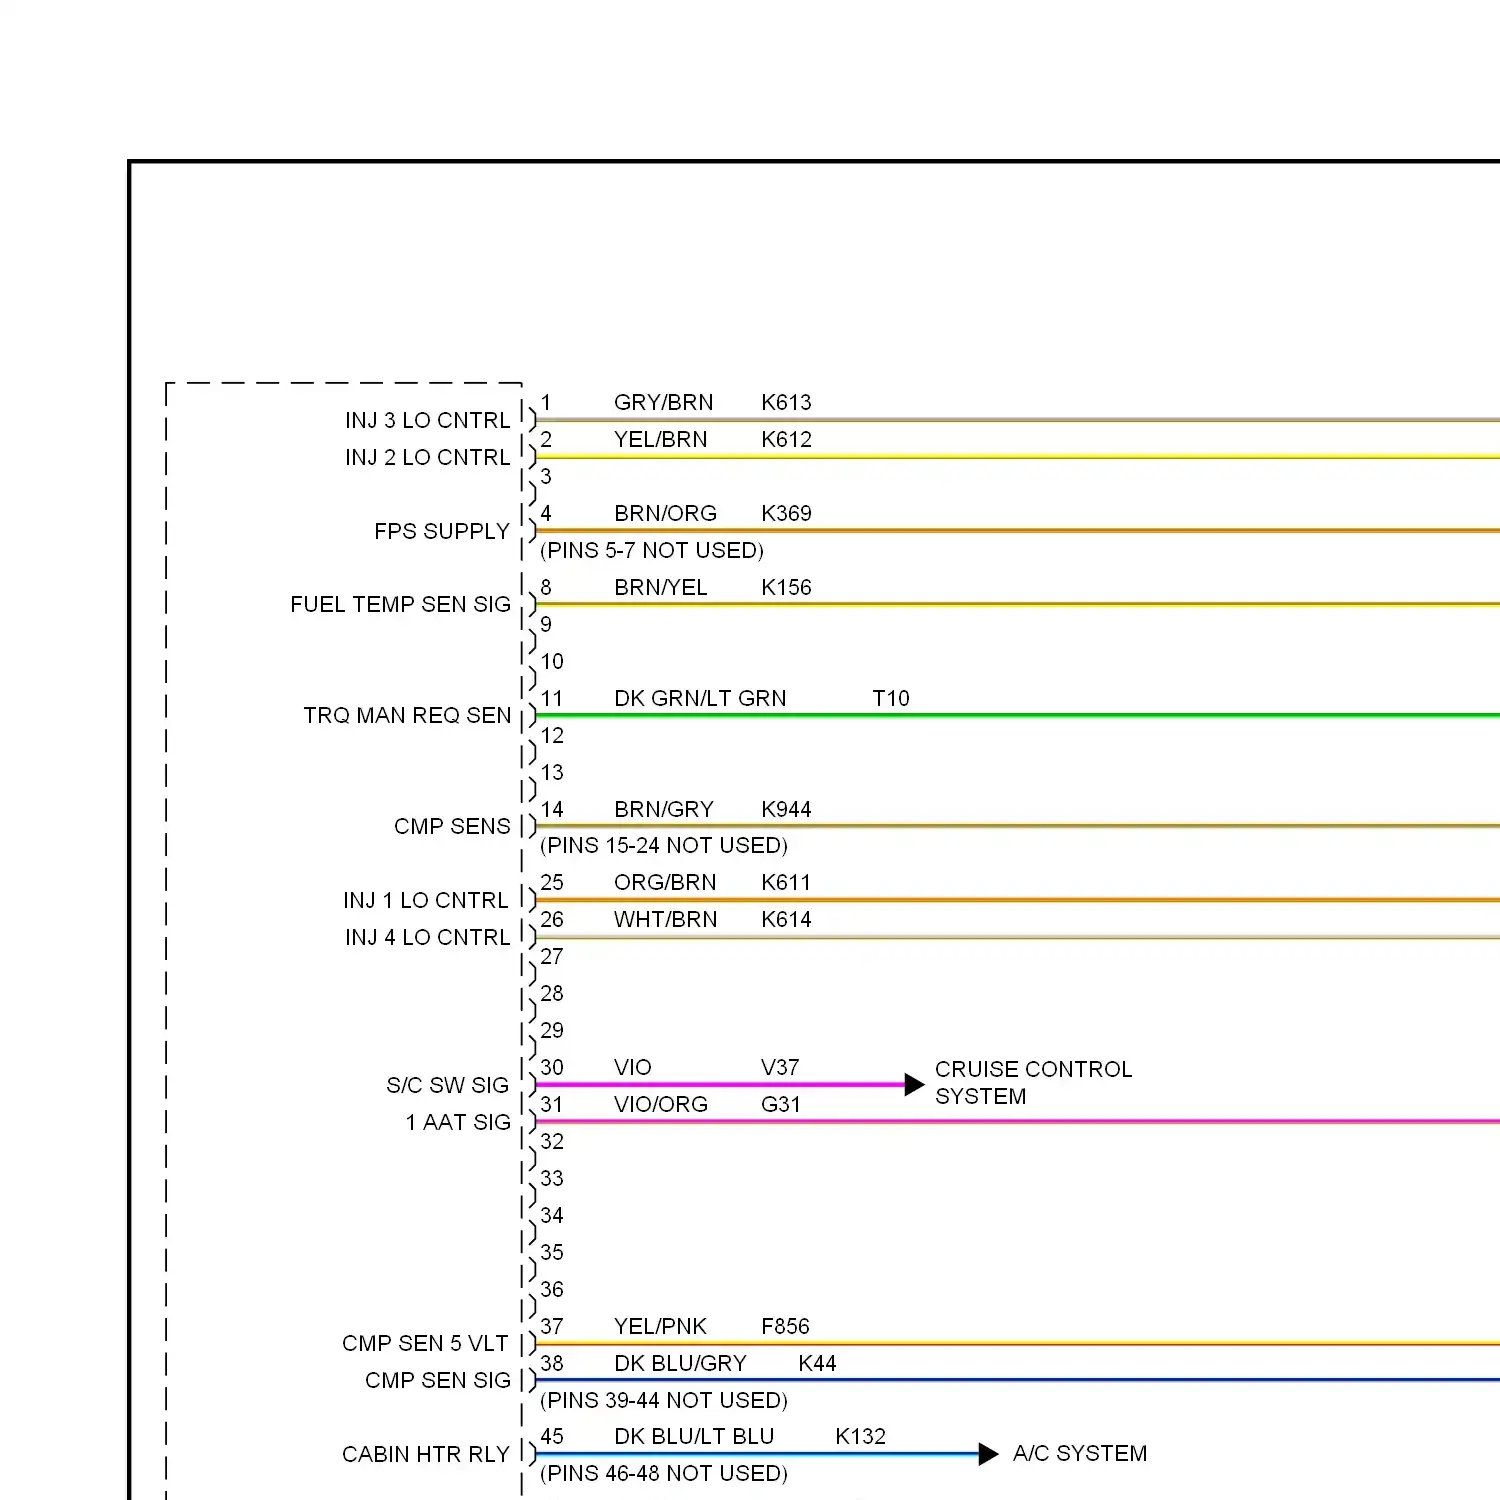
Task: Click circuit code K369
Action: coord(786,513)
